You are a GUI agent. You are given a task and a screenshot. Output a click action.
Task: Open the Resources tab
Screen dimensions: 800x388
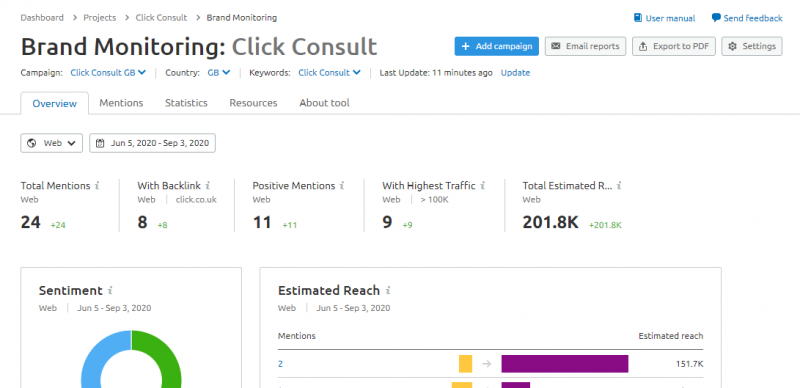pos(253,103)
